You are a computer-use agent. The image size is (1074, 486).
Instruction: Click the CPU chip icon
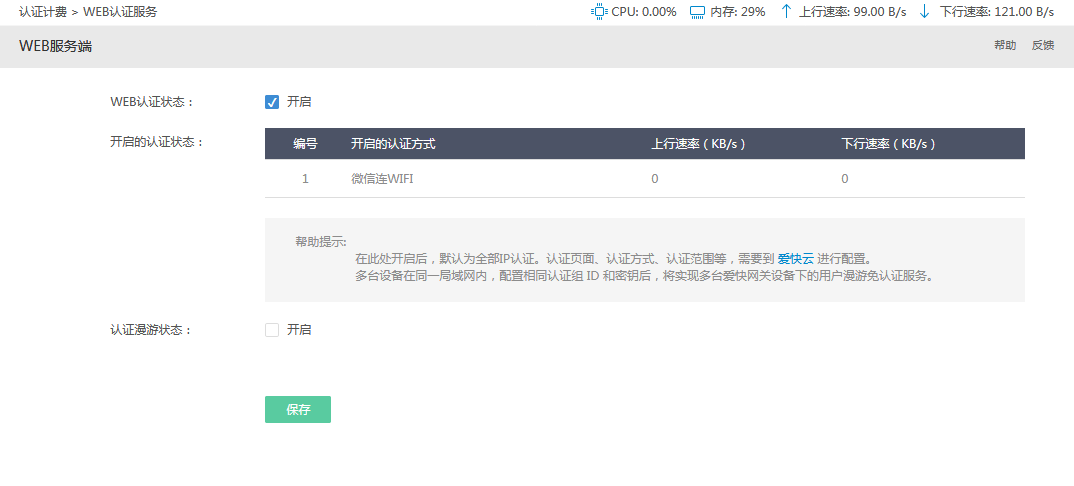pos(599,12)
